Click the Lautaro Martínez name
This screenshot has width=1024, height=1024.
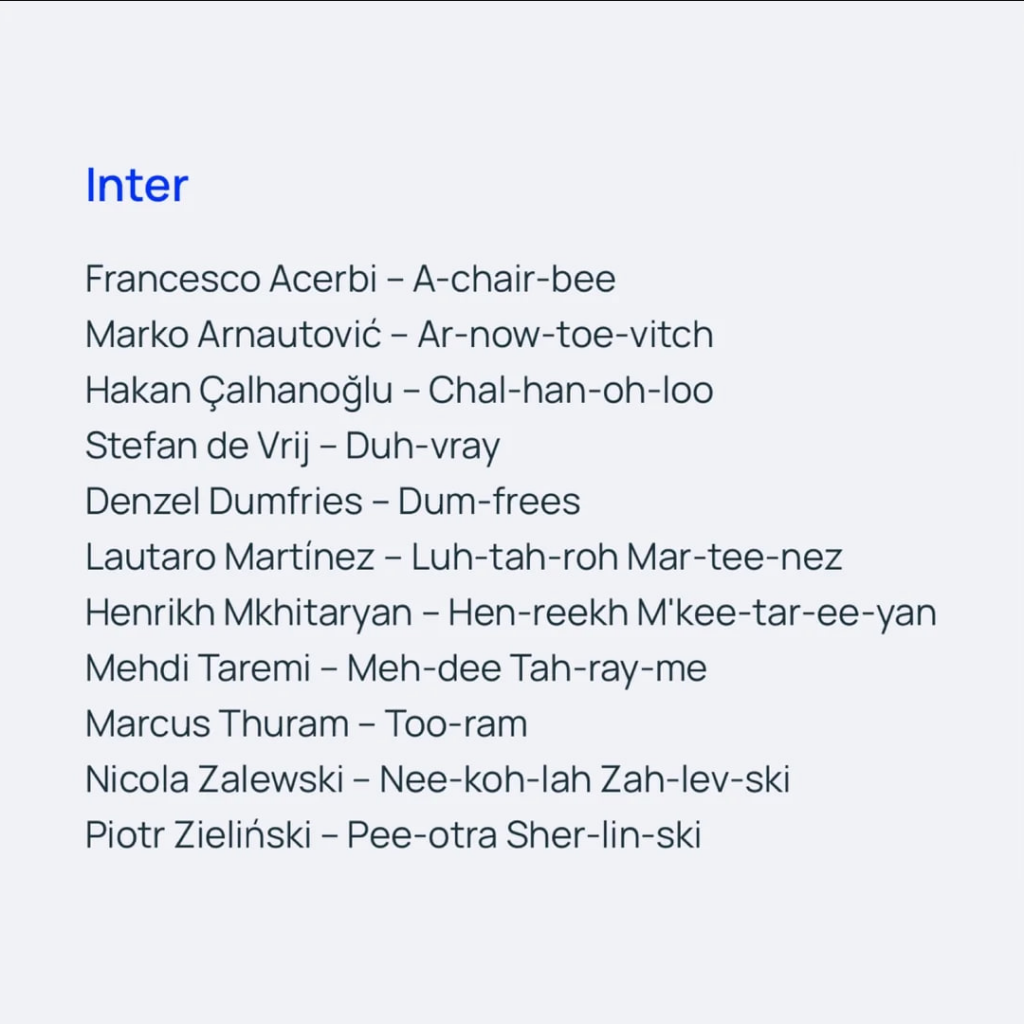(230, 557)
